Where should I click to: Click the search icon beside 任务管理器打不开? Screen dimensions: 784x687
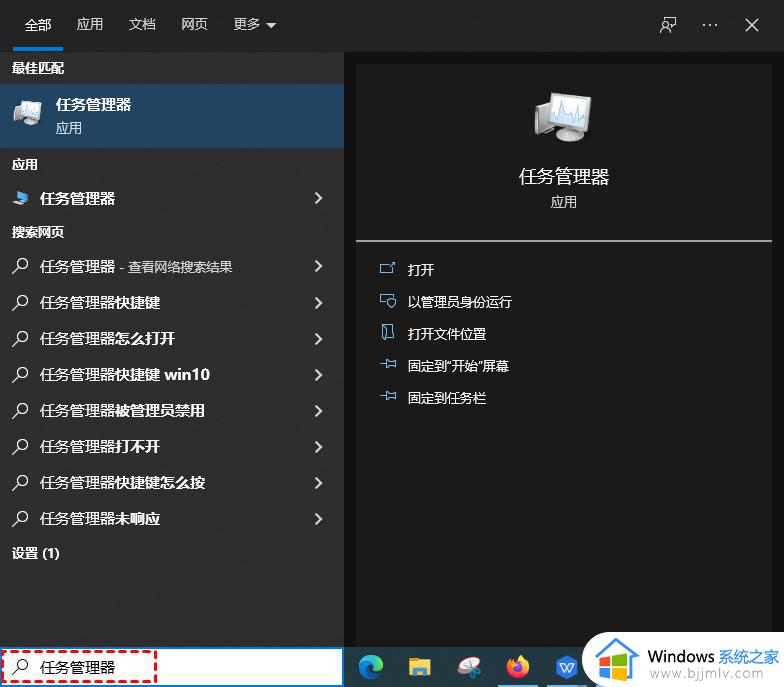[x=20, y=446]
